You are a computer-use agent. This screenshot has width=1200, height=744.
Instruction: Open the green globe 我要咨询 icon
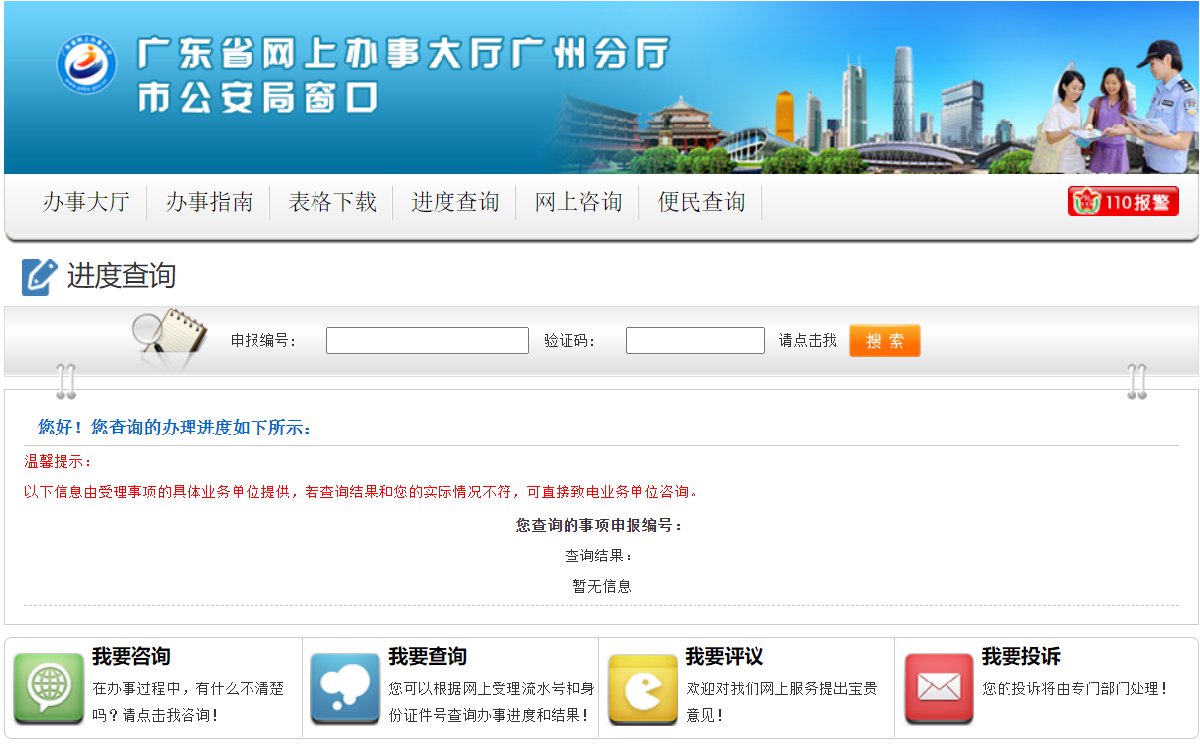(x=48, y=688)
